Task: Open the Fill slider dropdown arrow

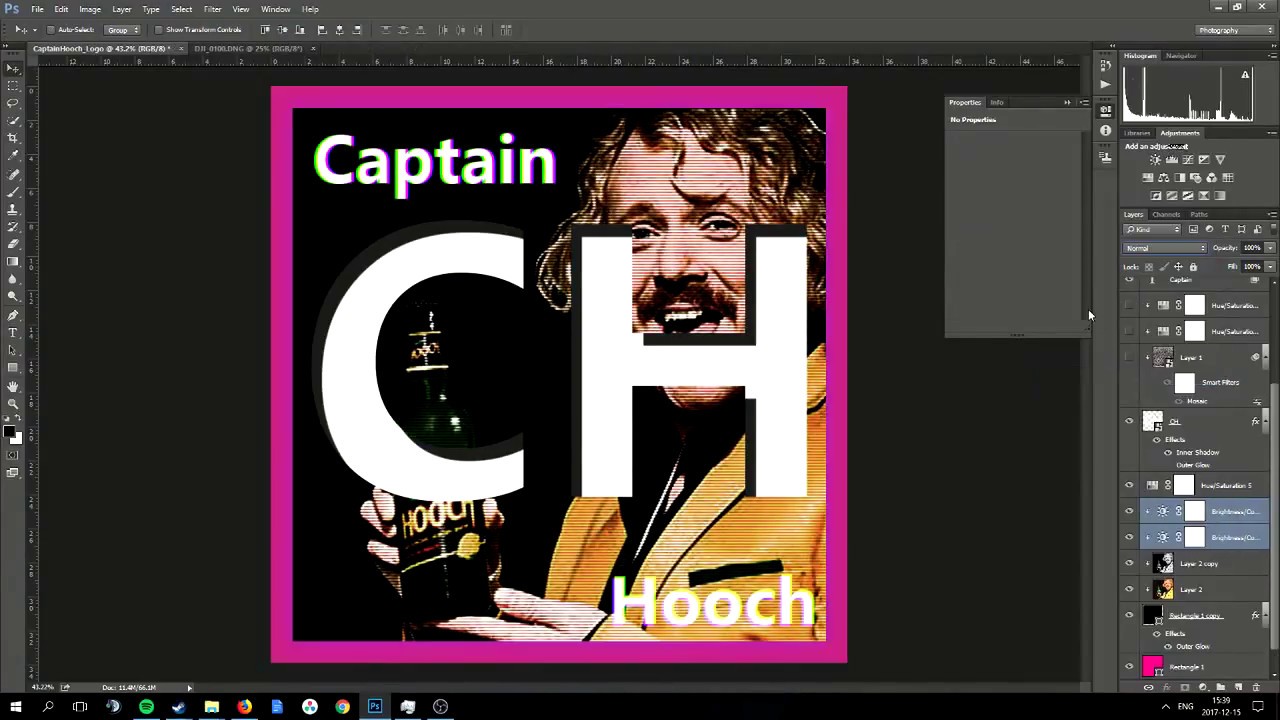Action: [1270, 267]
